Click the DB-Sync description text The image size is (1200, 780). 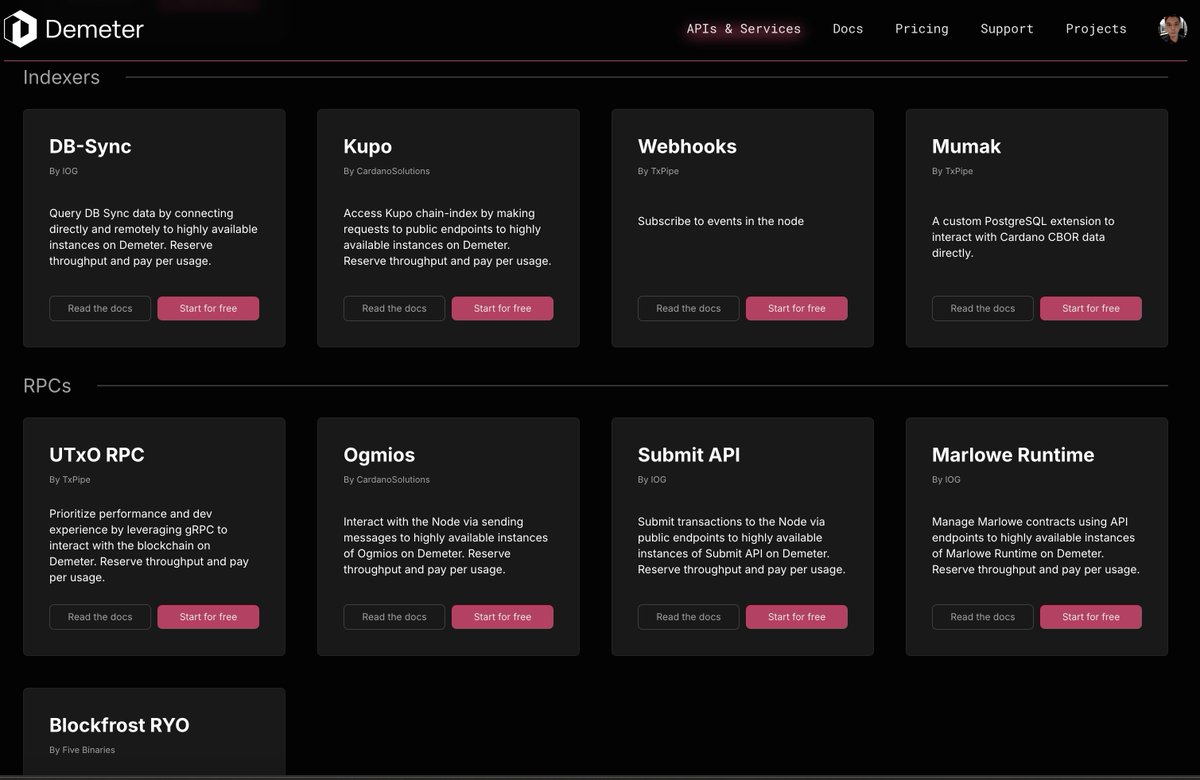[x=153, y=237]
